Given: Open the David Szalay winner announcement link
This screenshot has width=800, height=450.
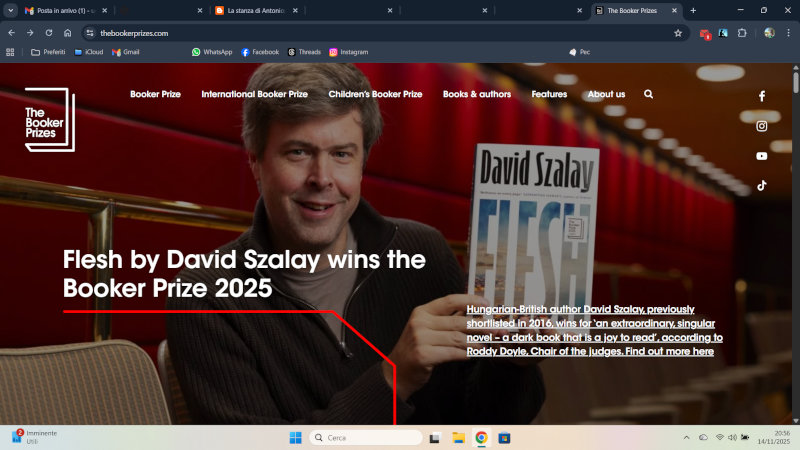Looking at the screenshot, I should pos(594,330).
